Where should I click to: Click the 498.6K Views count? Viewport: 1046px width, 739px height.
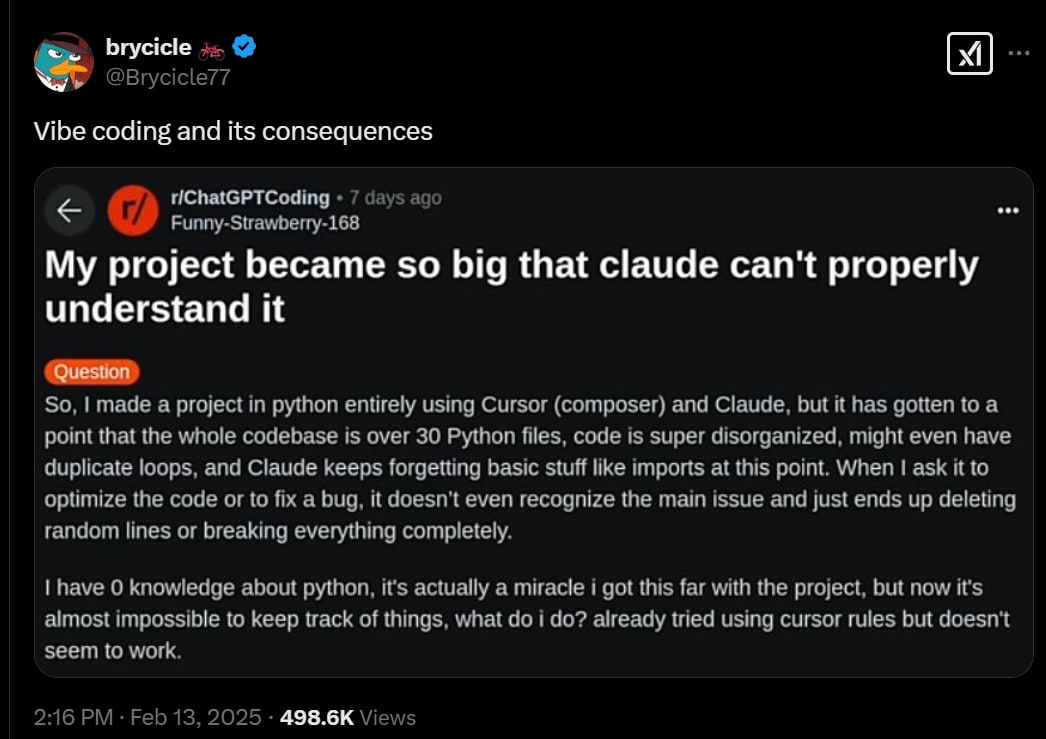[348, 717]
